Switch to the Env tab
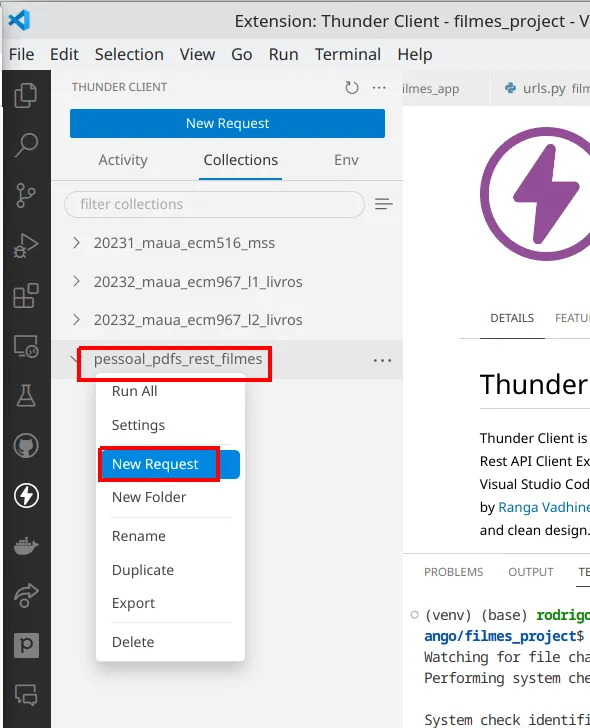590x728 pixels. tap(346, 160)
